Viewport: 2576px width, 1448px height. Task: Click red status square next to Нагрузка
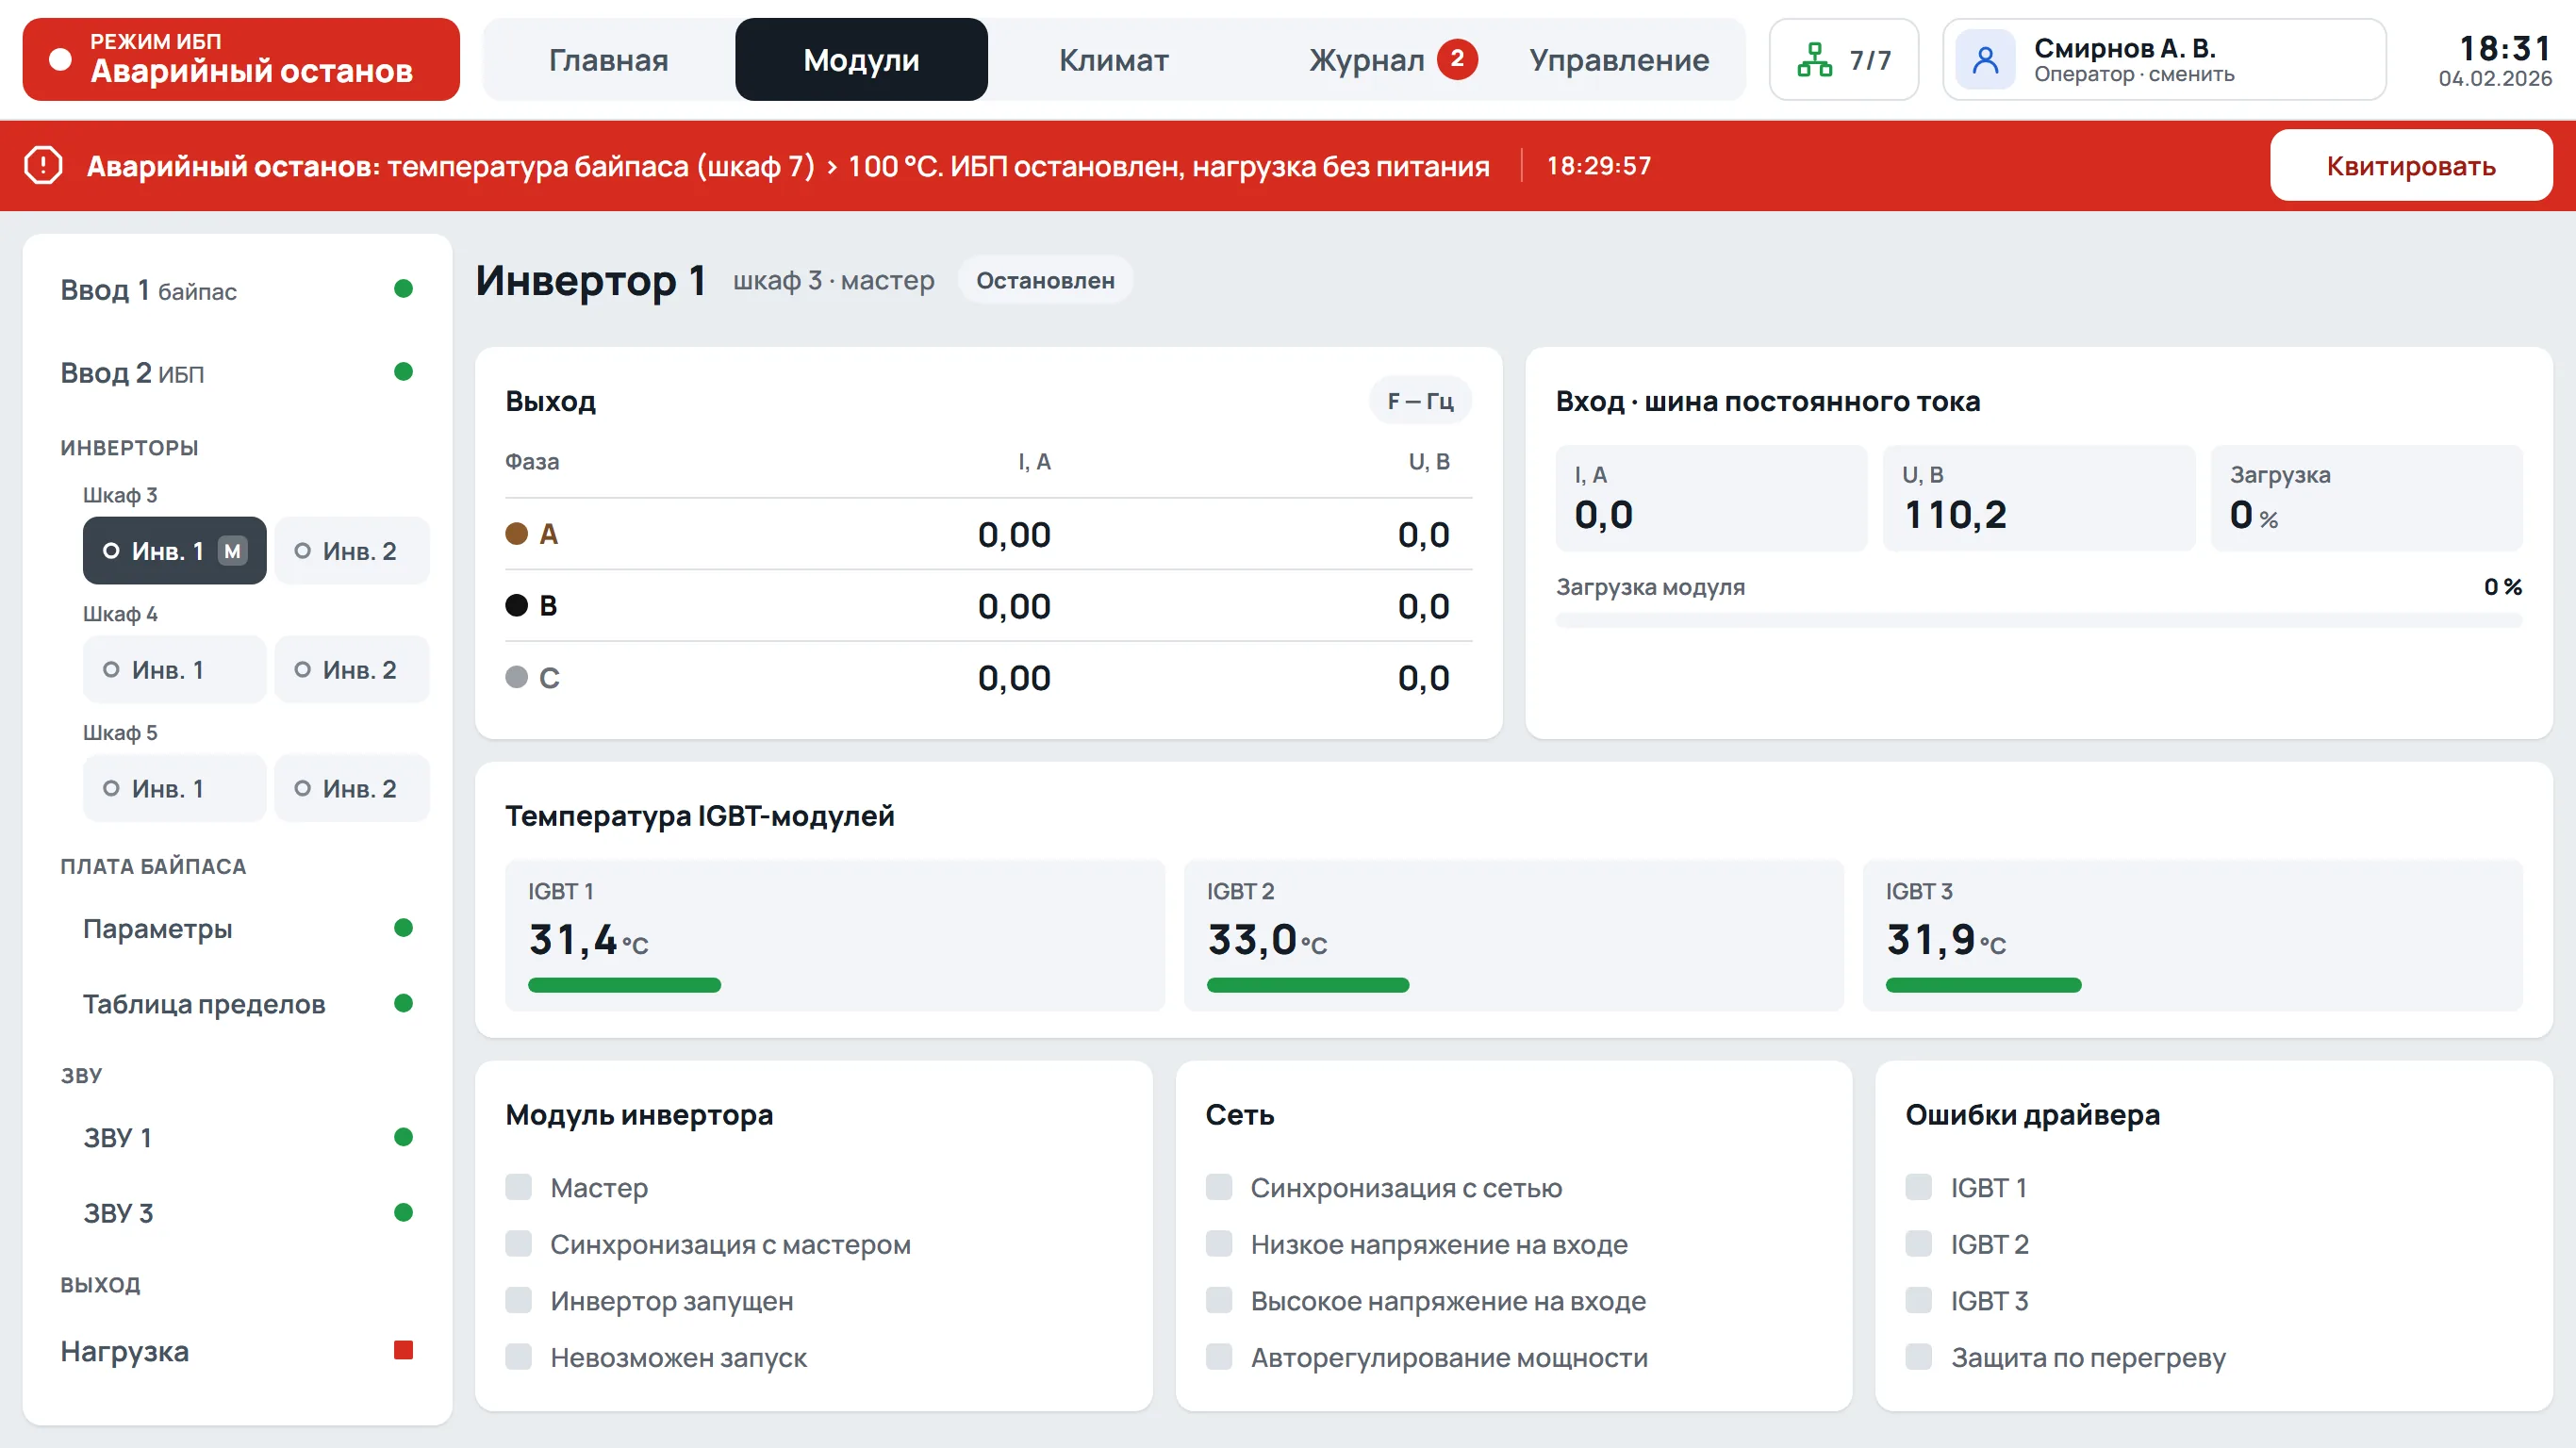[403, 1350]
